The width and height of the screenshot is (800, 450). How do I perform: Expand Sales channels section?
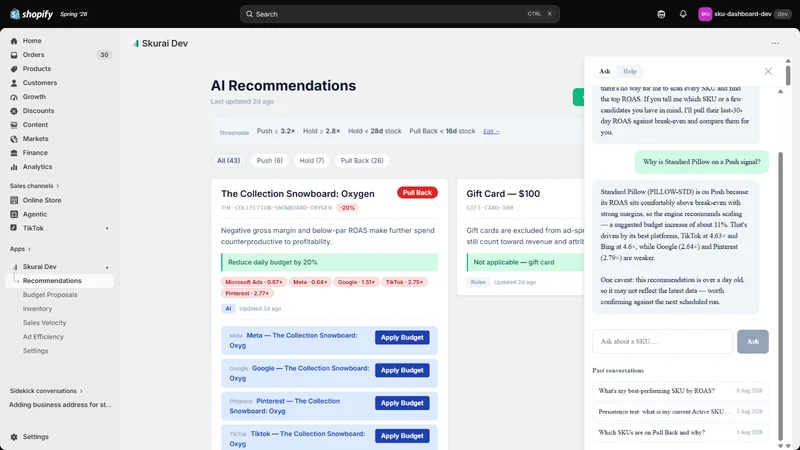pos(34,186)
